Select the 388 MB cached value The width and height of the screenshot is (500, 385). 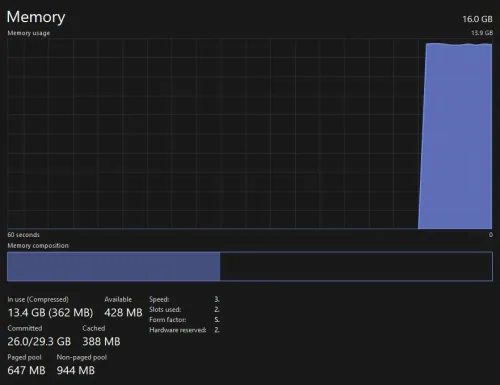[x=101, y=341]
